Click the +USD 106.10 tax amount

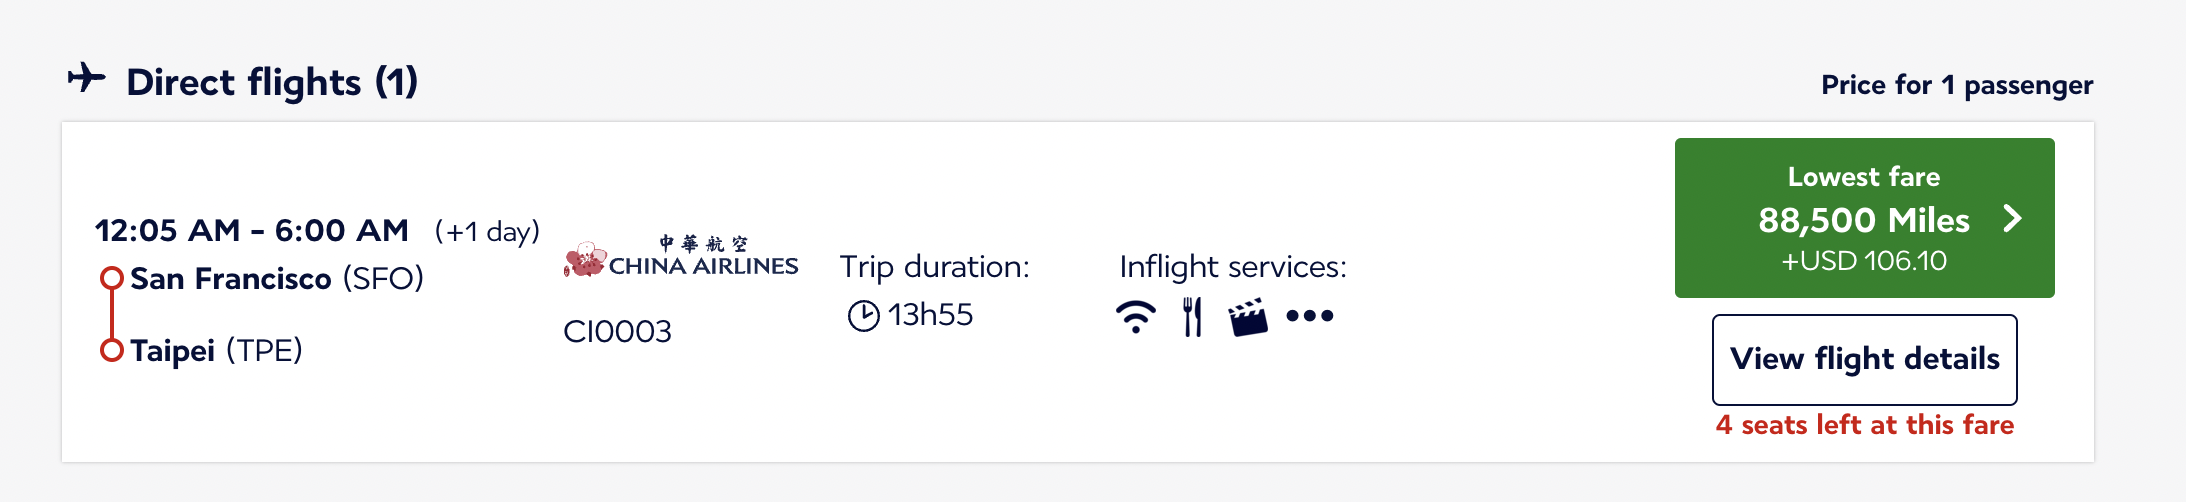[1864, 261]
